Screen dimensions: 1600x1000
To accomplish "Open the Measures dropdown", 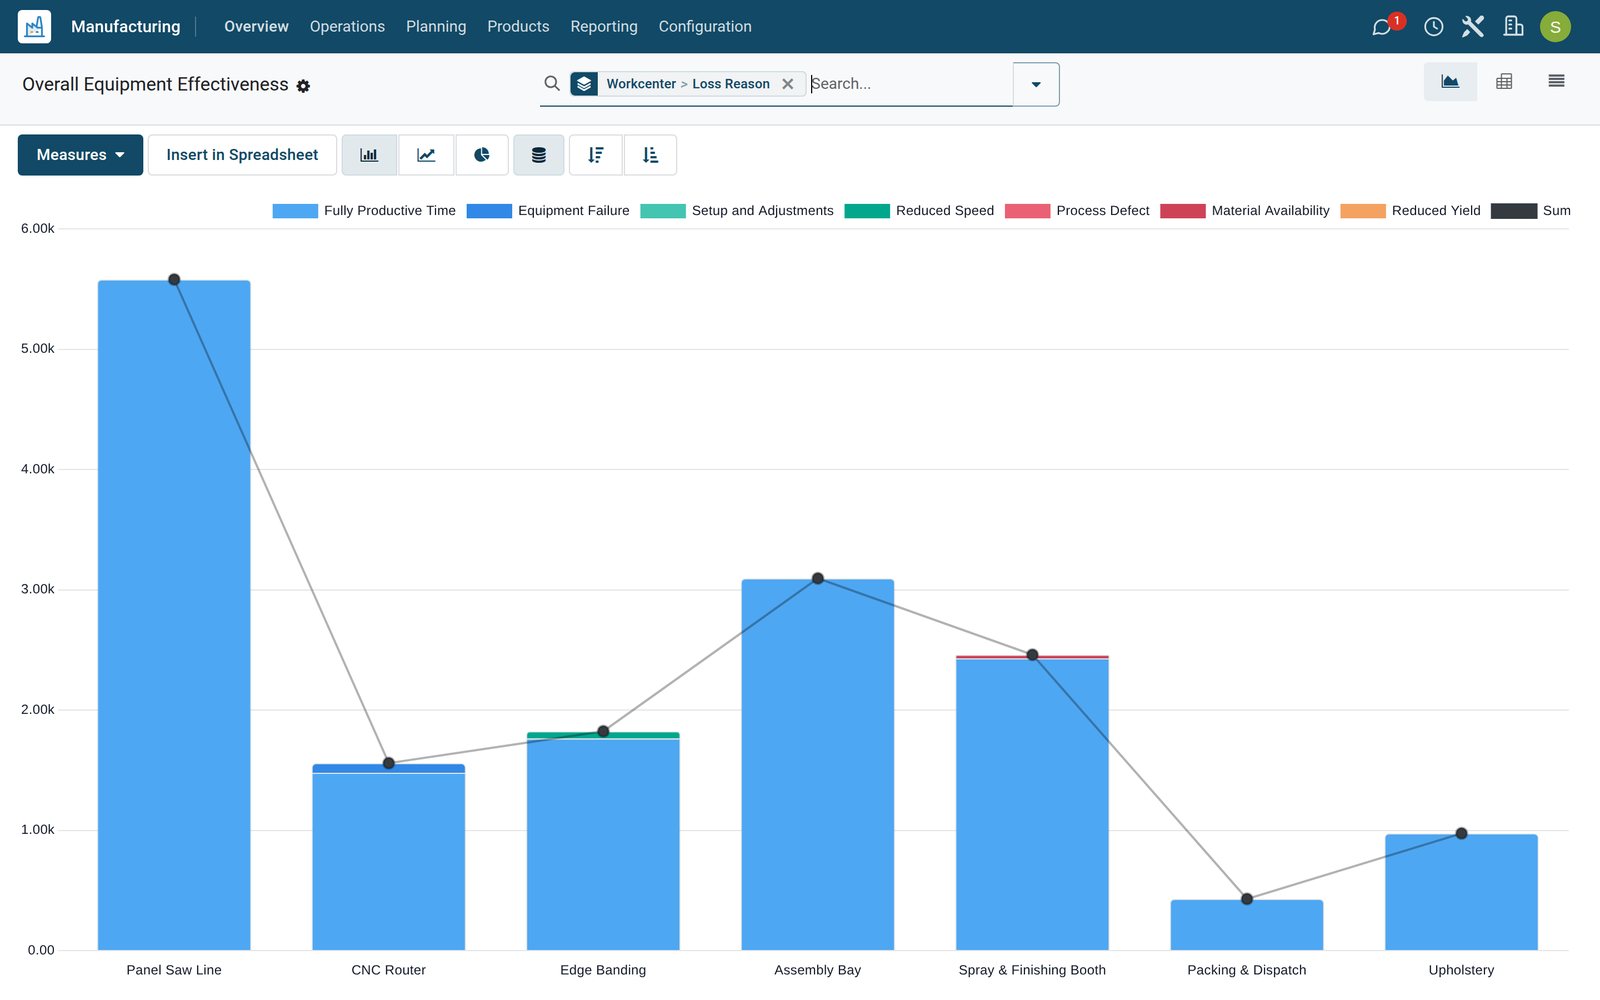I will (80, 155).
